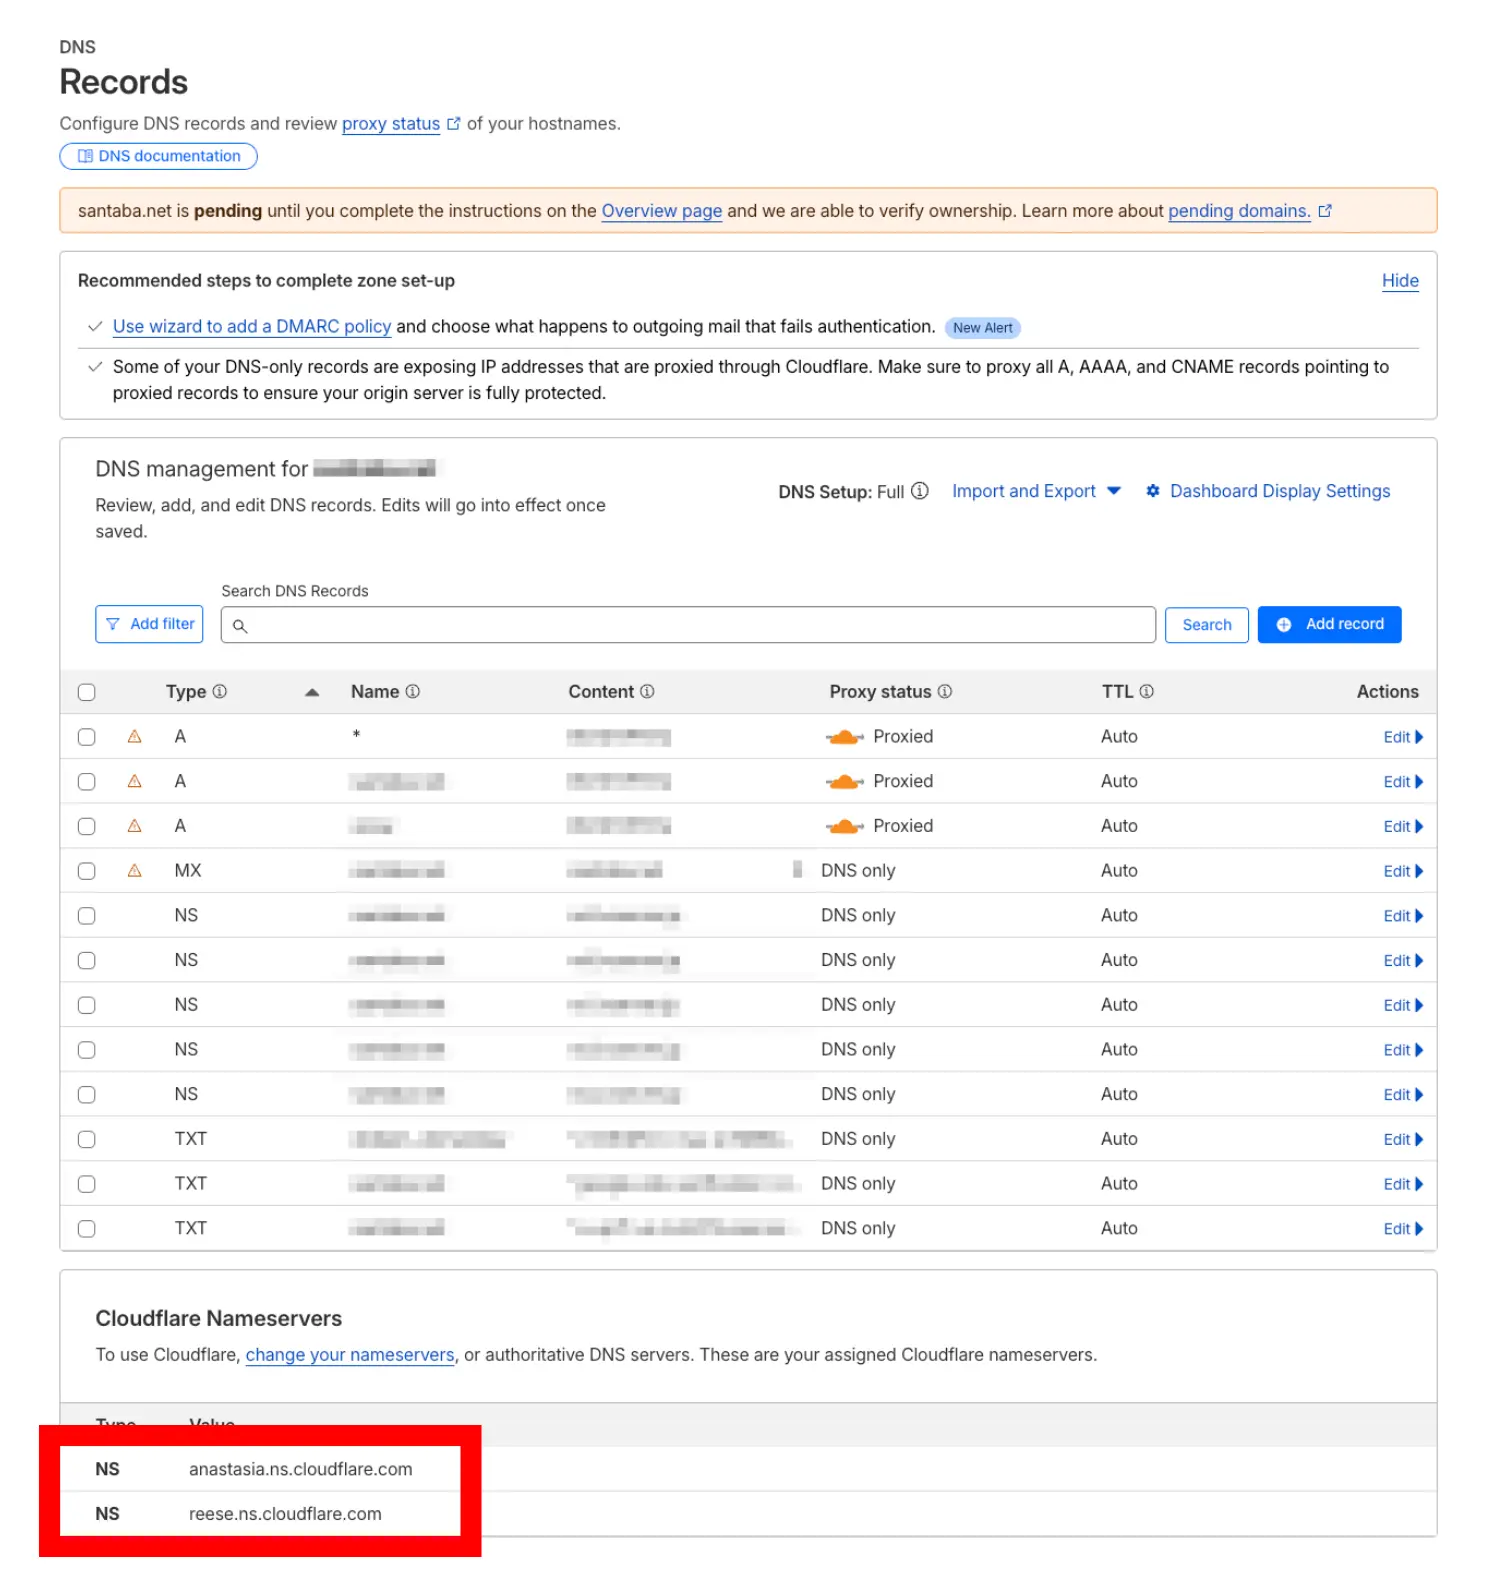Viewport: 1500px width, 1596px height.
Task: Expand Edit on the MX record row
Action: pyautogui.click(x=1402, y=871)
